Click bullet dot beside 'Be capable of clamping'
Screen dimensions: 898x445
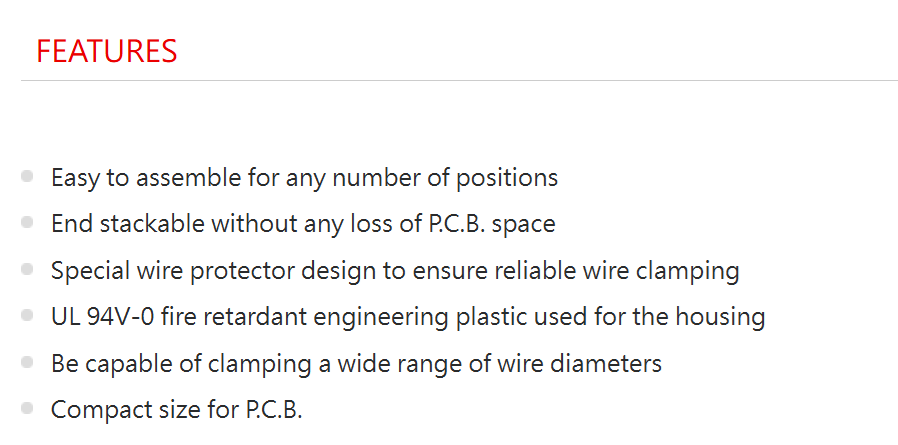pos(27,362)
